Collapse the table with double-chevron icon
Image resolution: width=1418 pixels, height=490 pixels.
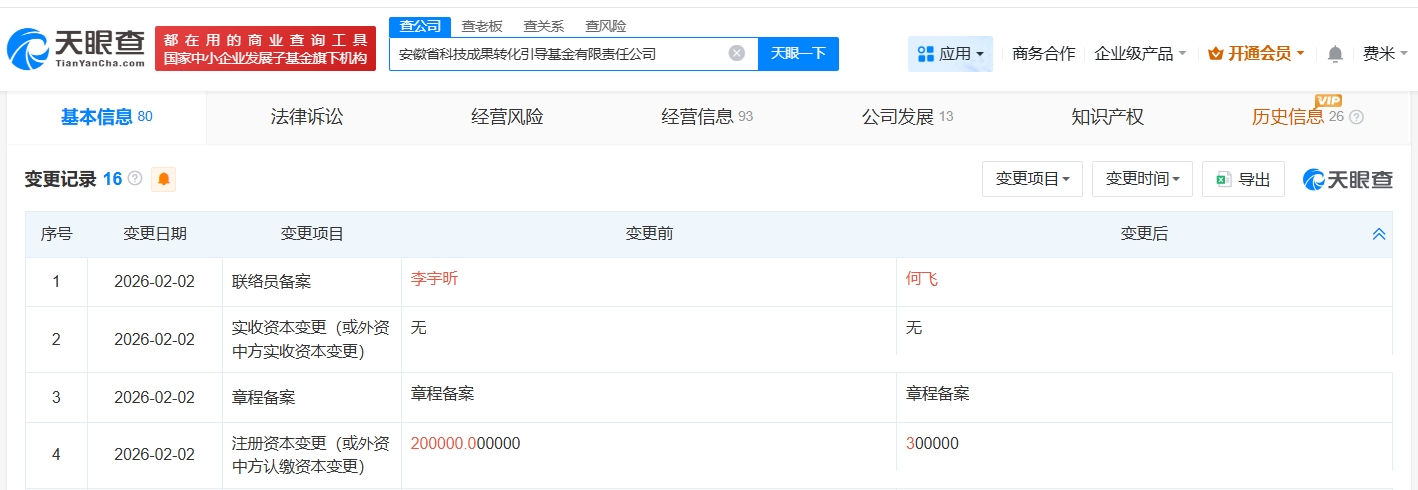pyautogui.click(x=1378, y=234)
